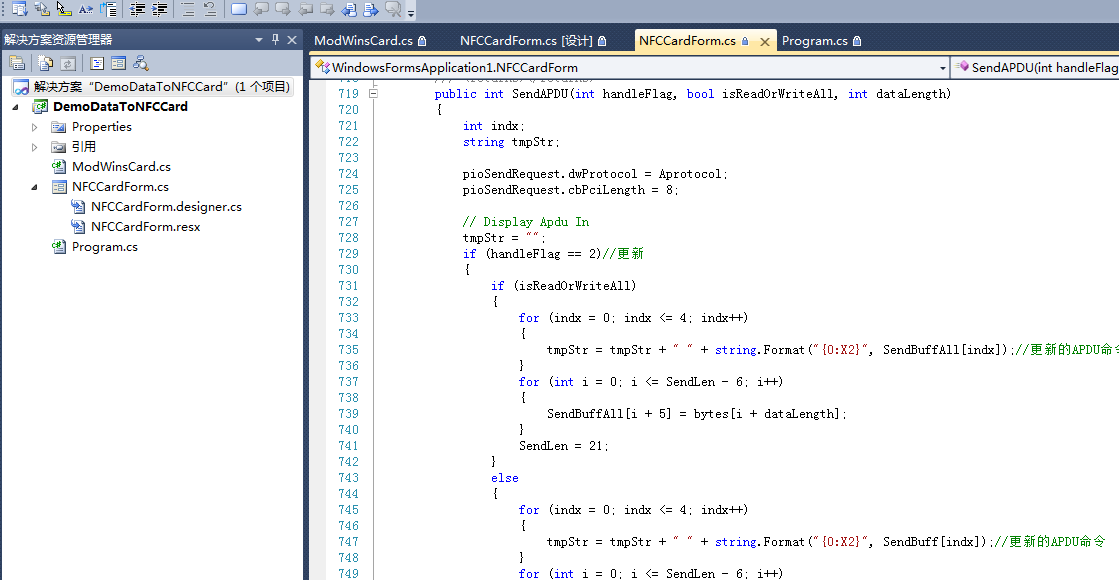1119x580 pixels.
Task: Click lock icon on ModWinsCard.cs tab
Action: 422,41
